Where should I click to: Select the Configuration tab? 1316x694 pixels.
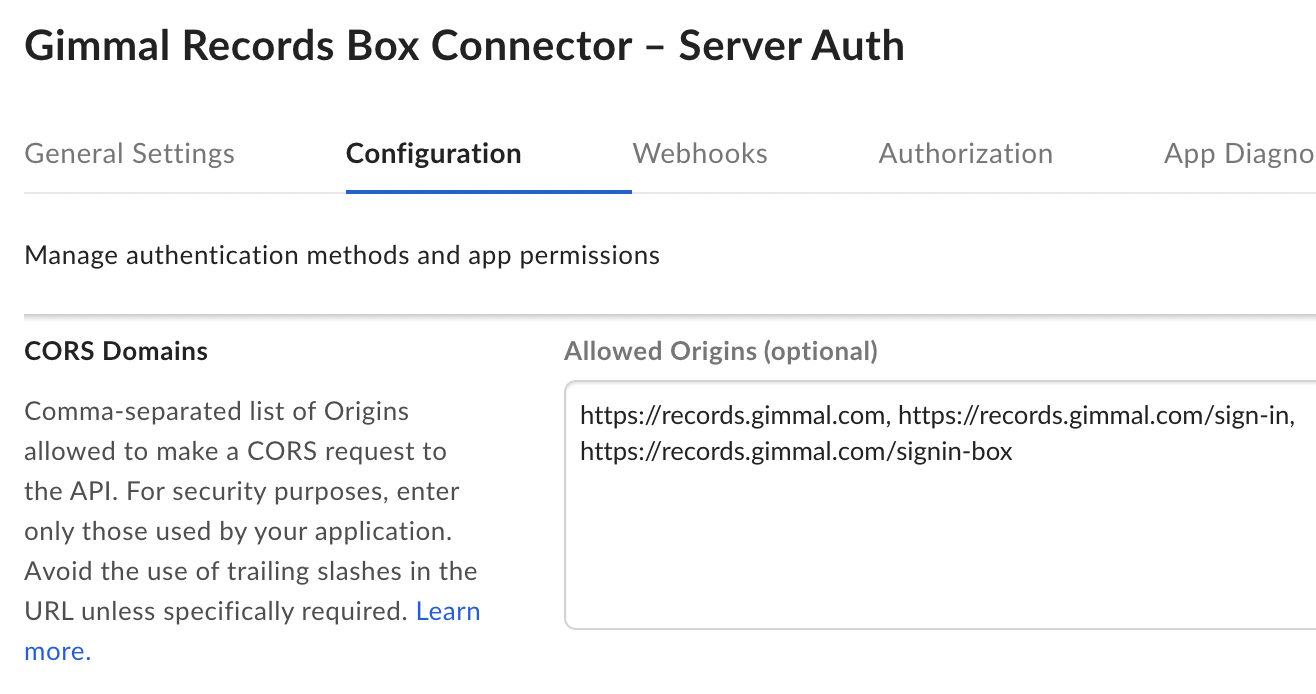click(x=433, y=154)
